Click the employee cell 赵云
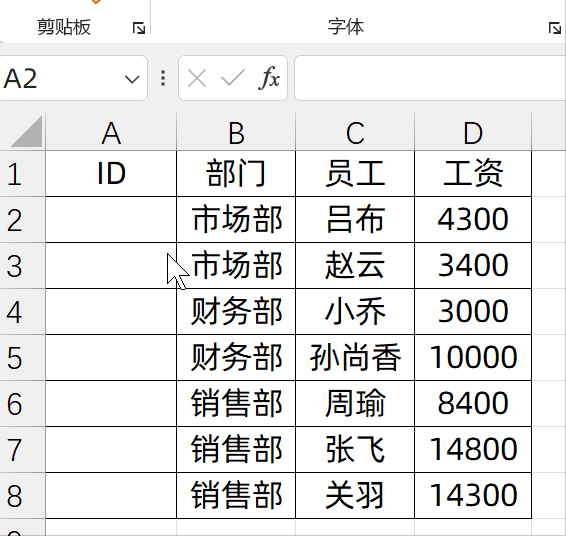The height and width of the screenshot is (536, 566). [355, 265]
